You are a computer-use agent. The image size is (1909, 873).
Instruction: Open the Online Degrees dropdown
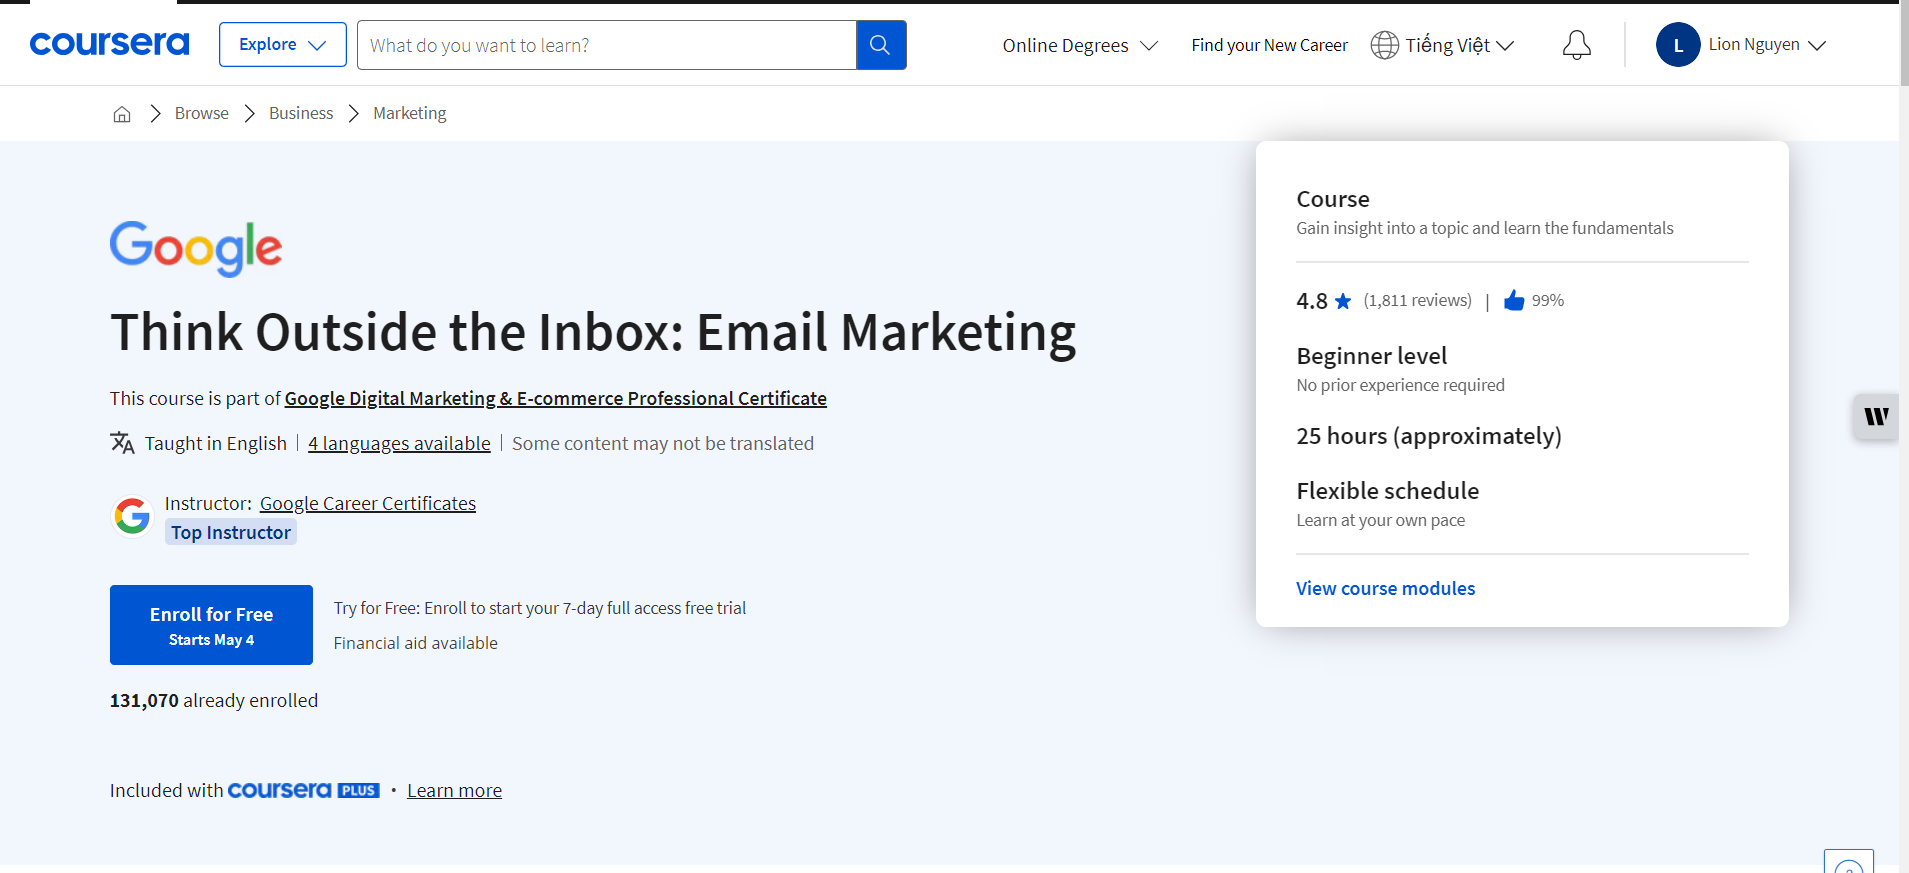[x=1080, y=45]
